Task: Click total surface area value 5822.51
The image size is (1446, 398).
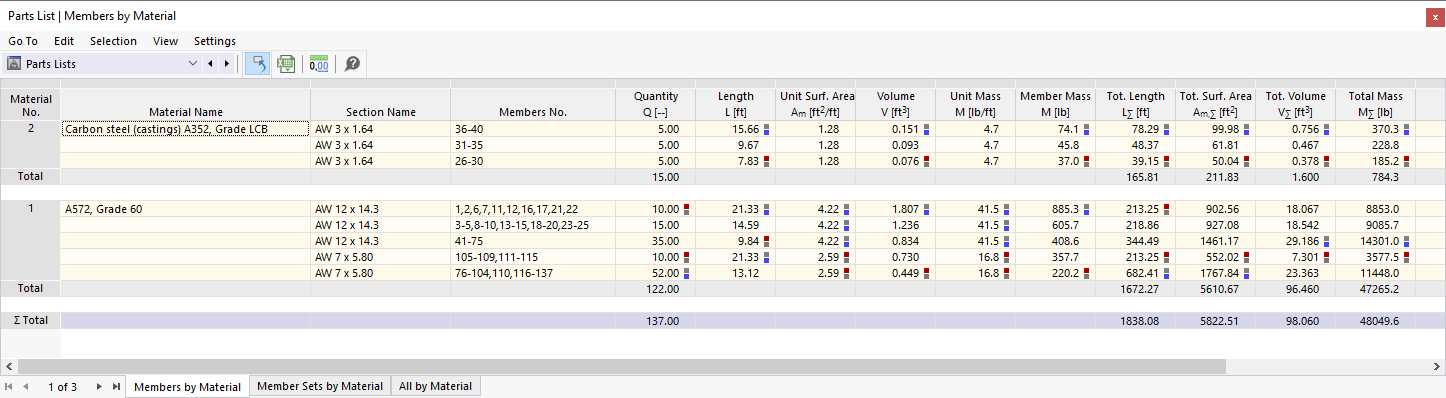Action: (x=1216, y=321)
